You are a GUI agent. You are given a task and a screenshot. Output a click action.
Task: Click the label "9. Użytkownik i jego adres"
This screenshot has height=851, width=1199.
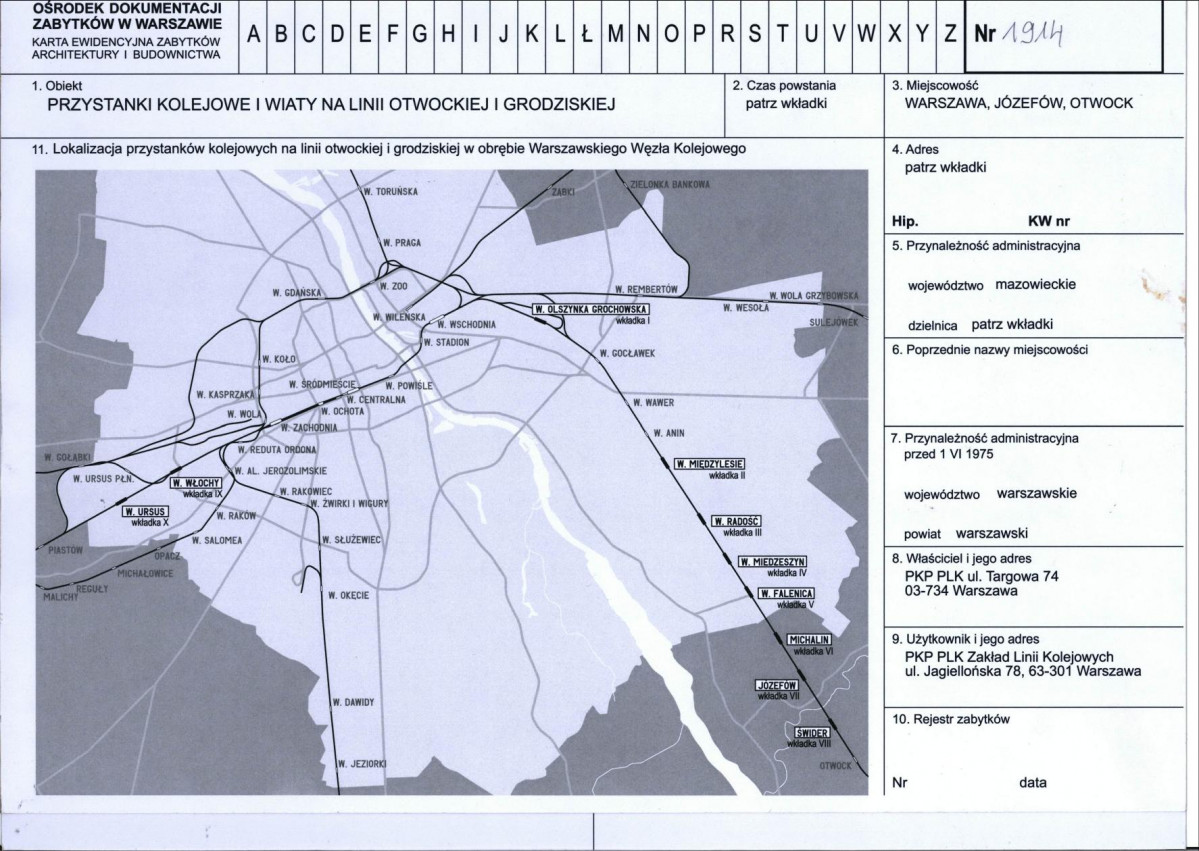(x=965, y=639)
